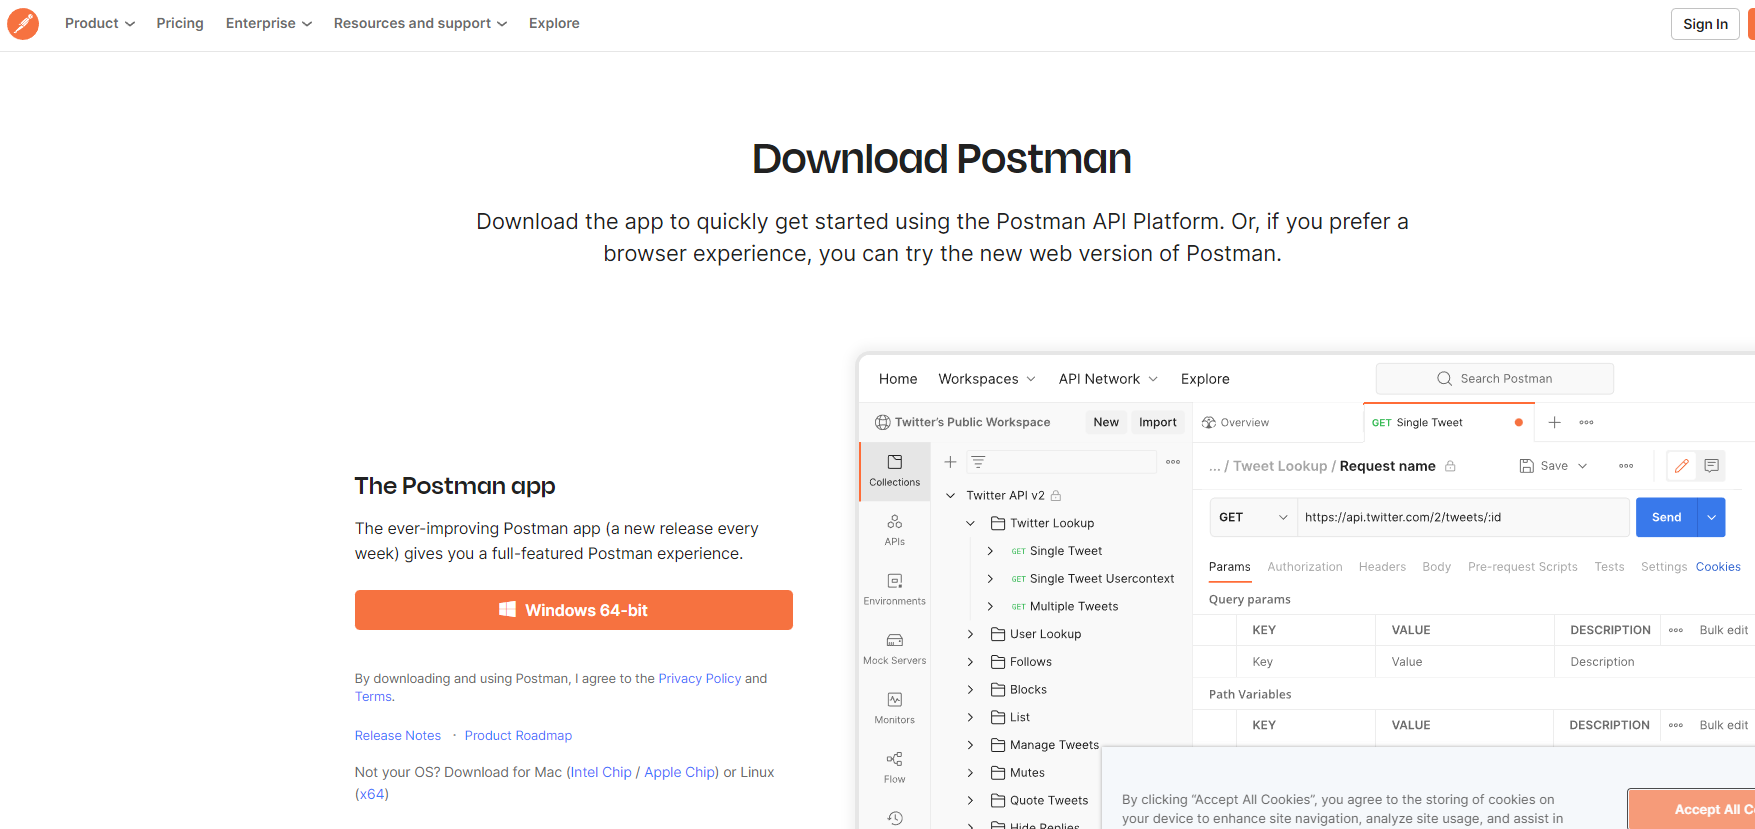Click the Twitter Lookup folder icon
The width and height of the screenshot is (1755, 829).
[x=998, y=523]
